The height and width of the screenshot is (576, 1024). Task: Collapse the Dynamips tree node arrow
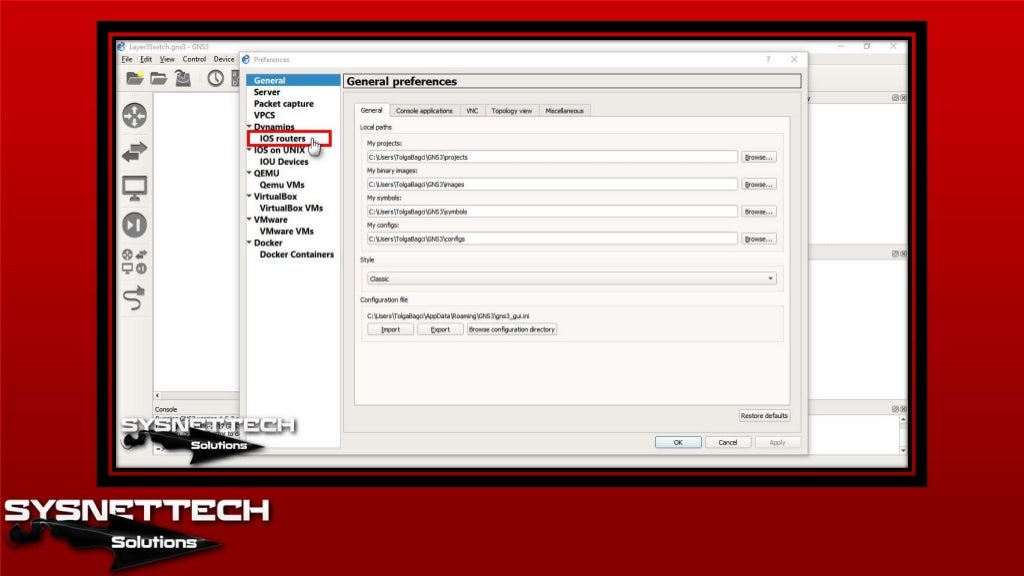pyautogui.click(x=249, y=126)
